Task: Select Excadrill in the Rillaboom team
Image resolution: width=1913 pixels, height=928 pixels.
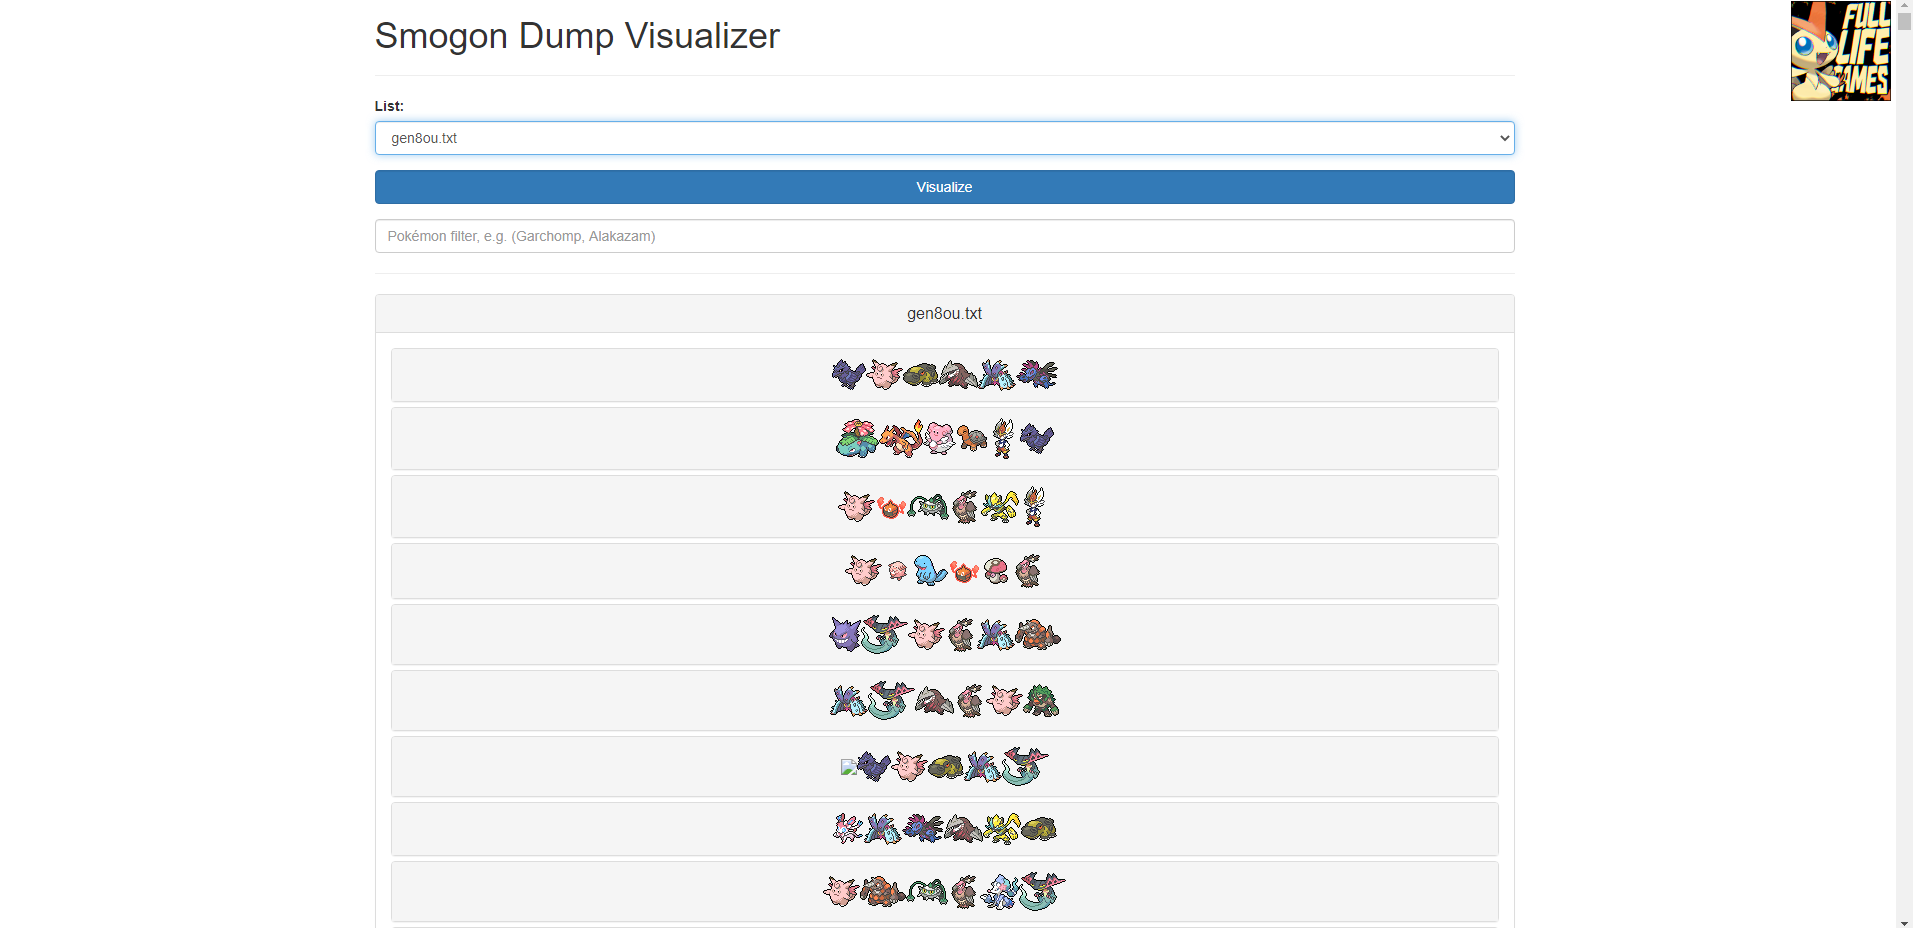Action: pos(934,700)
